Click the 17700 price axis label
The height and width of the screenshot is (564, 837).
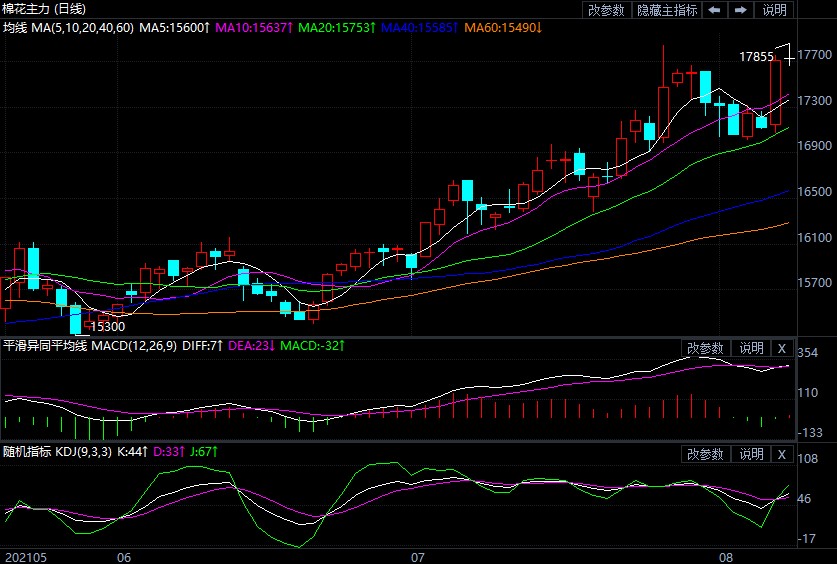[815, 55]
